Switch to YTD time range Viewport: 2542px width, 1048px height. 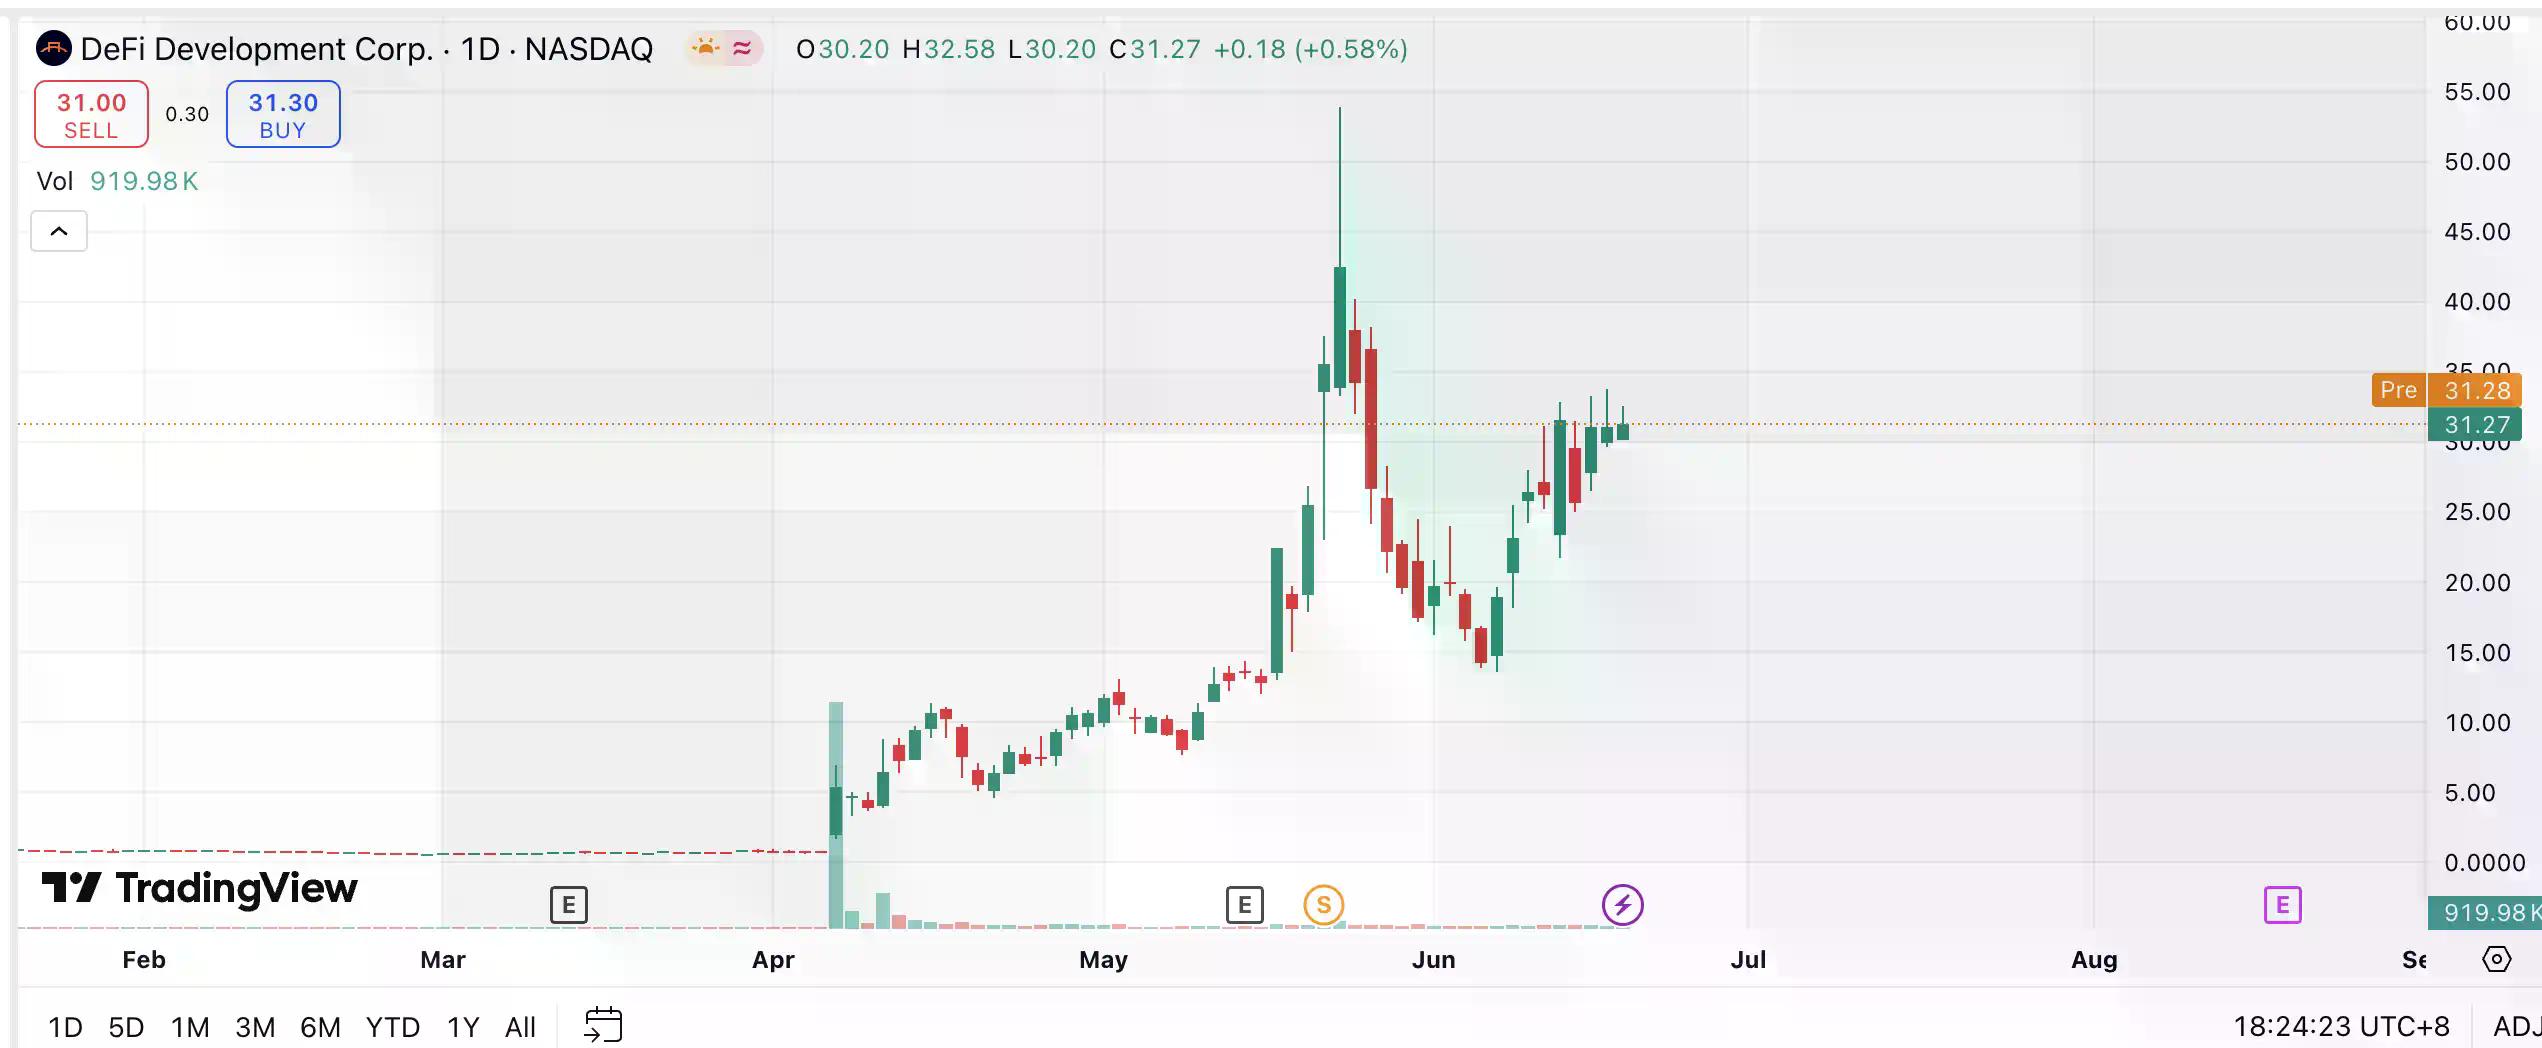[x=392, y=1027]
